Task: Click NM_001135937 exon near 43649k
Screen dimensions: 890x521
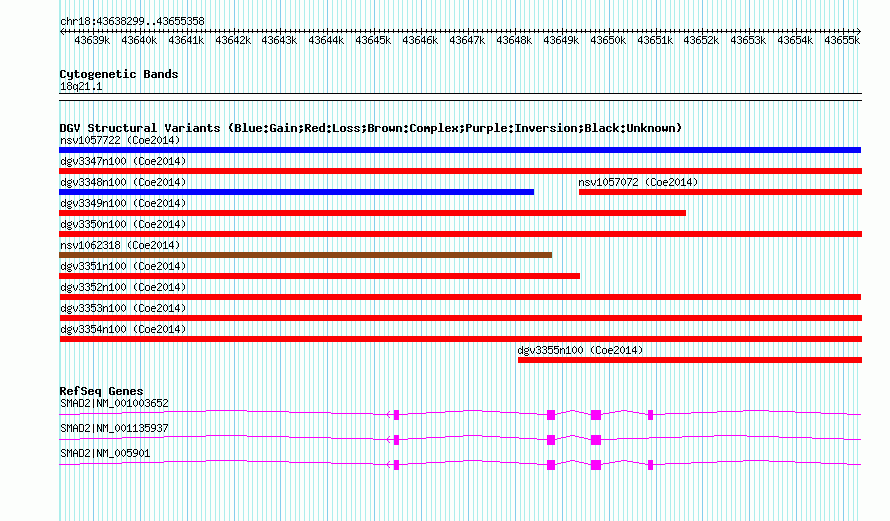Action: point(551,440)
